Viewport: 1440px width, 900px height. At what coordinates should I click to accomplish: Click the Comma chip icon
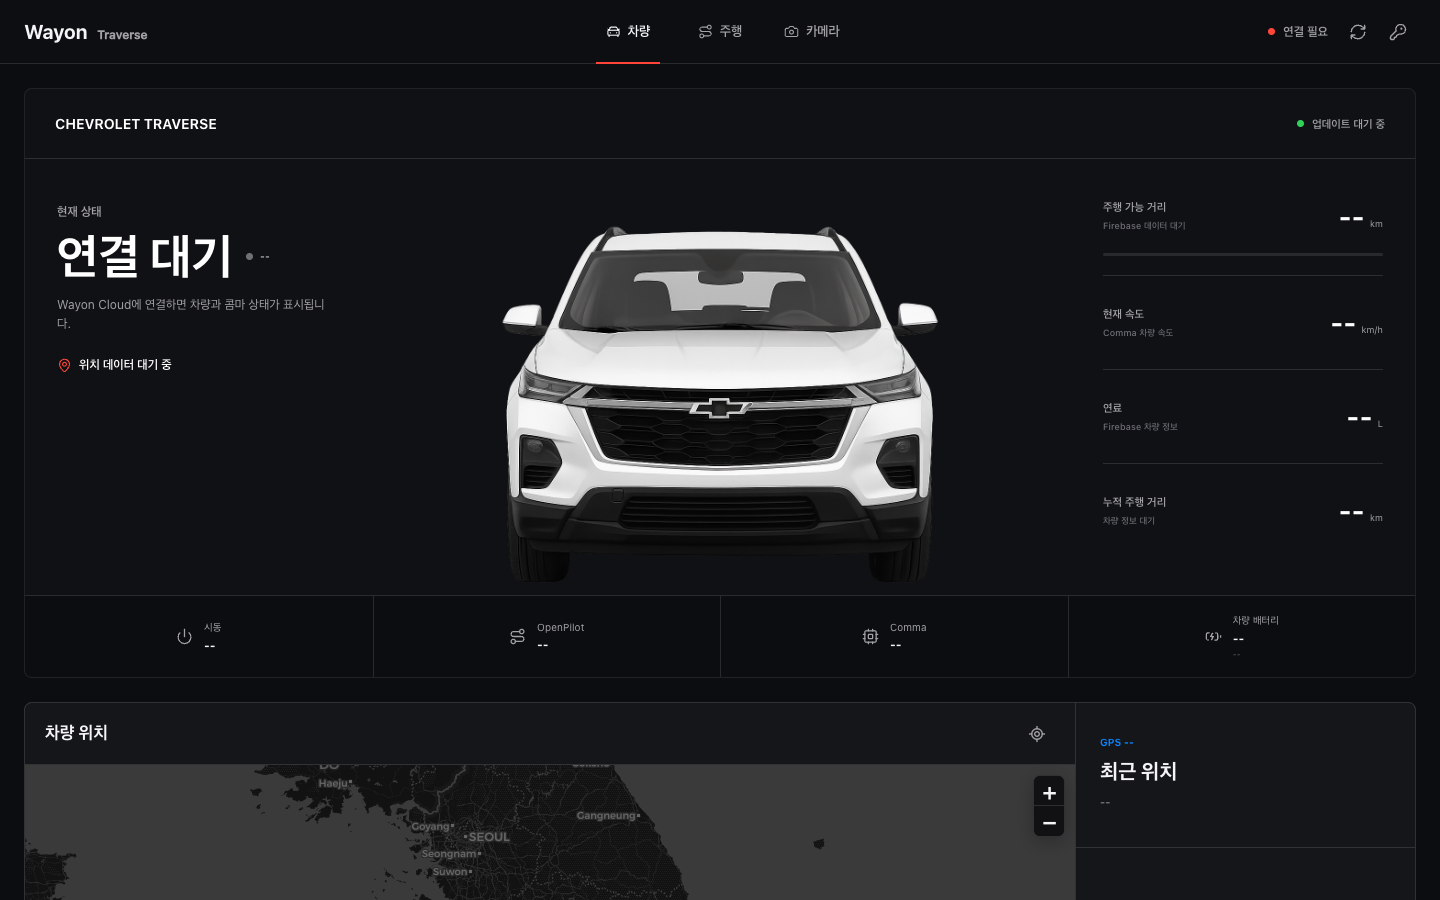pos(870,637)
